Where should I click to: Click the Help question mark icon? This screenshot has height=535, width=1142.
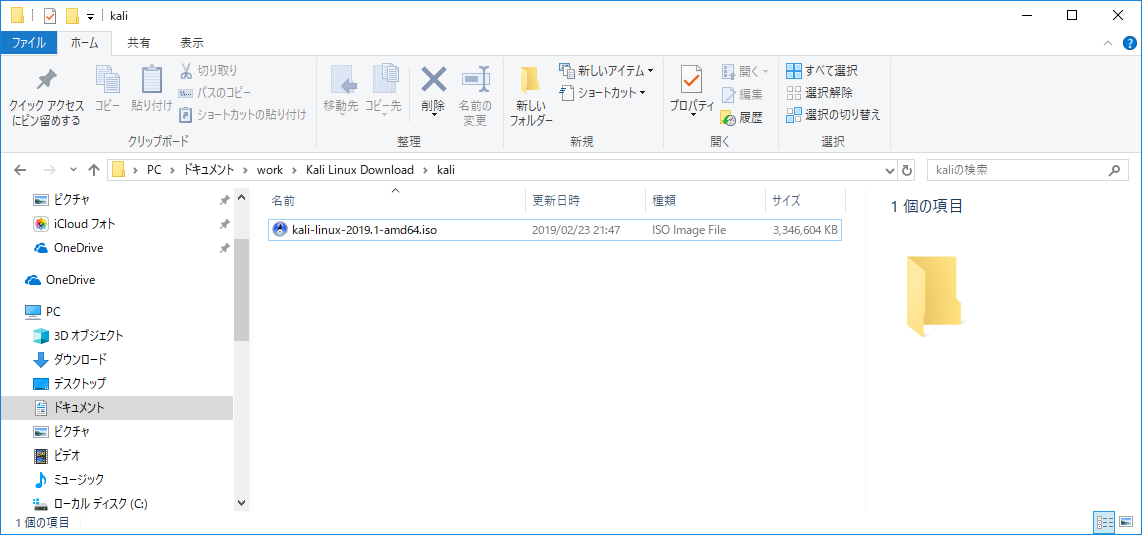(x=1130, y=43)
